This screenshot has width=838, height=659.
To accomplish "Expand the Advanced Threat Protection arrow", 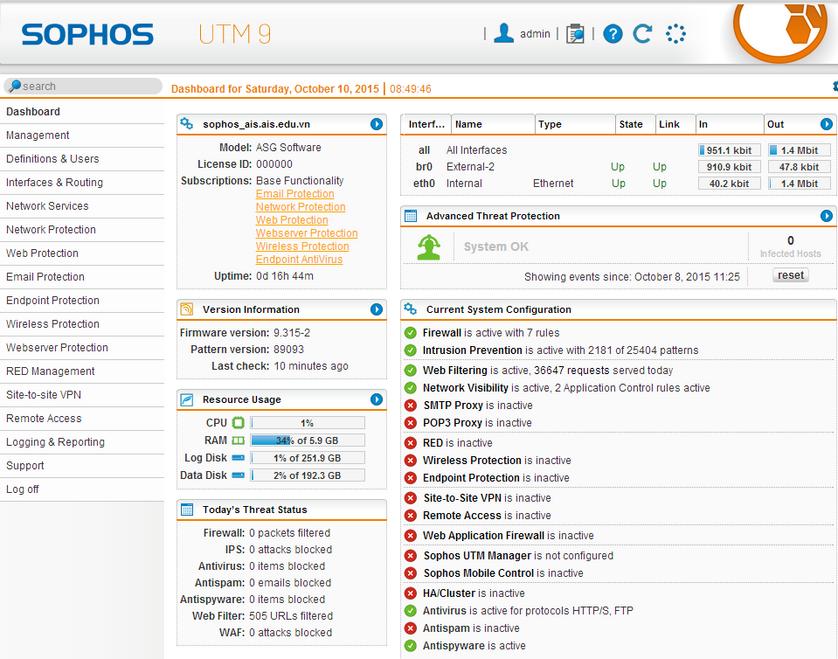I will (x=826, y=216).
